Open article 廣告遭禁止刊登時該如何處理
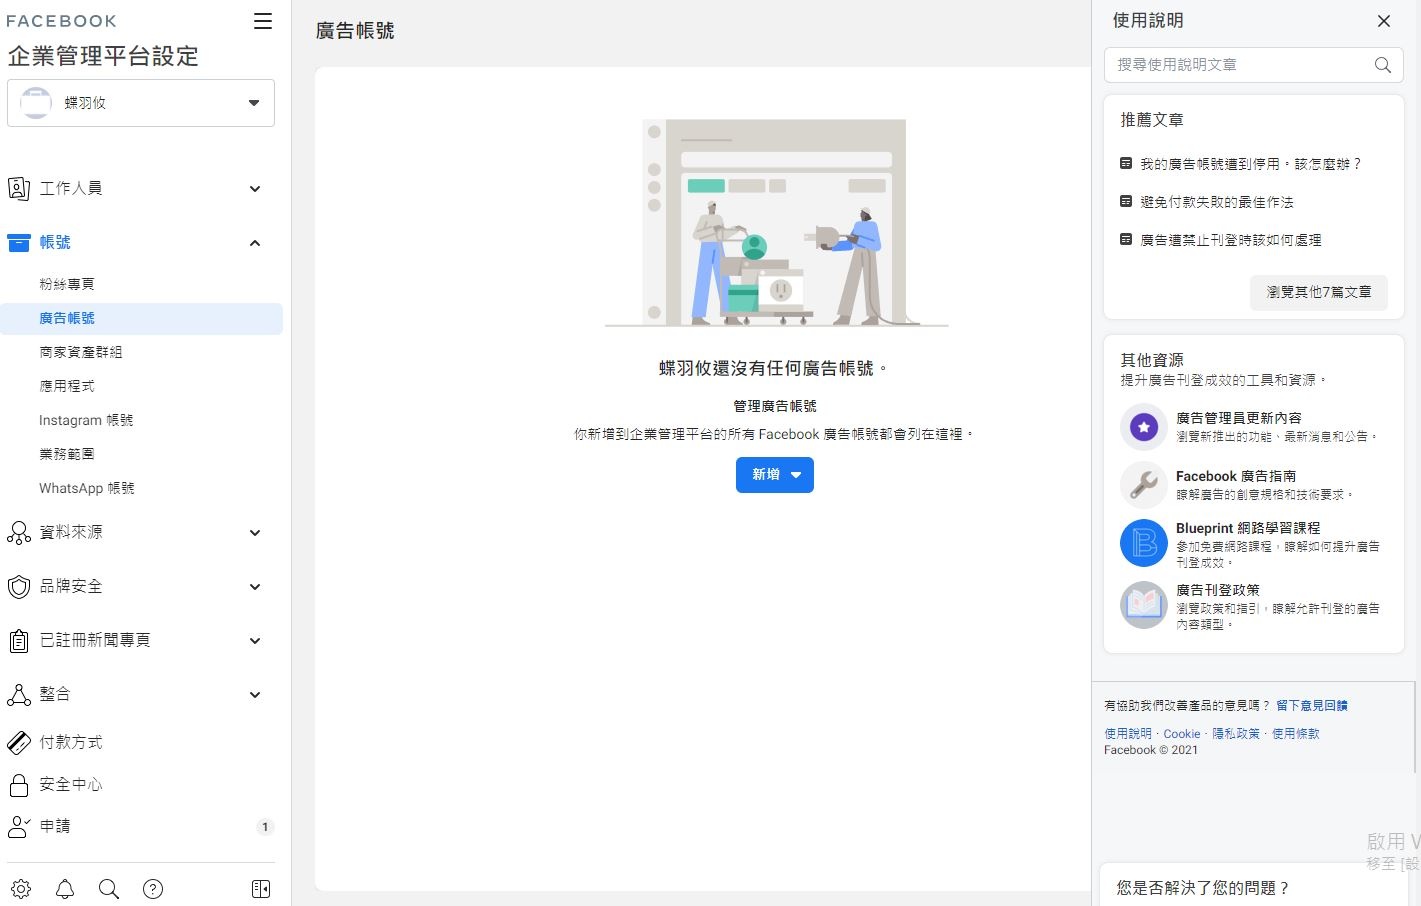 pyautogui.click(x=1231, y=240)
